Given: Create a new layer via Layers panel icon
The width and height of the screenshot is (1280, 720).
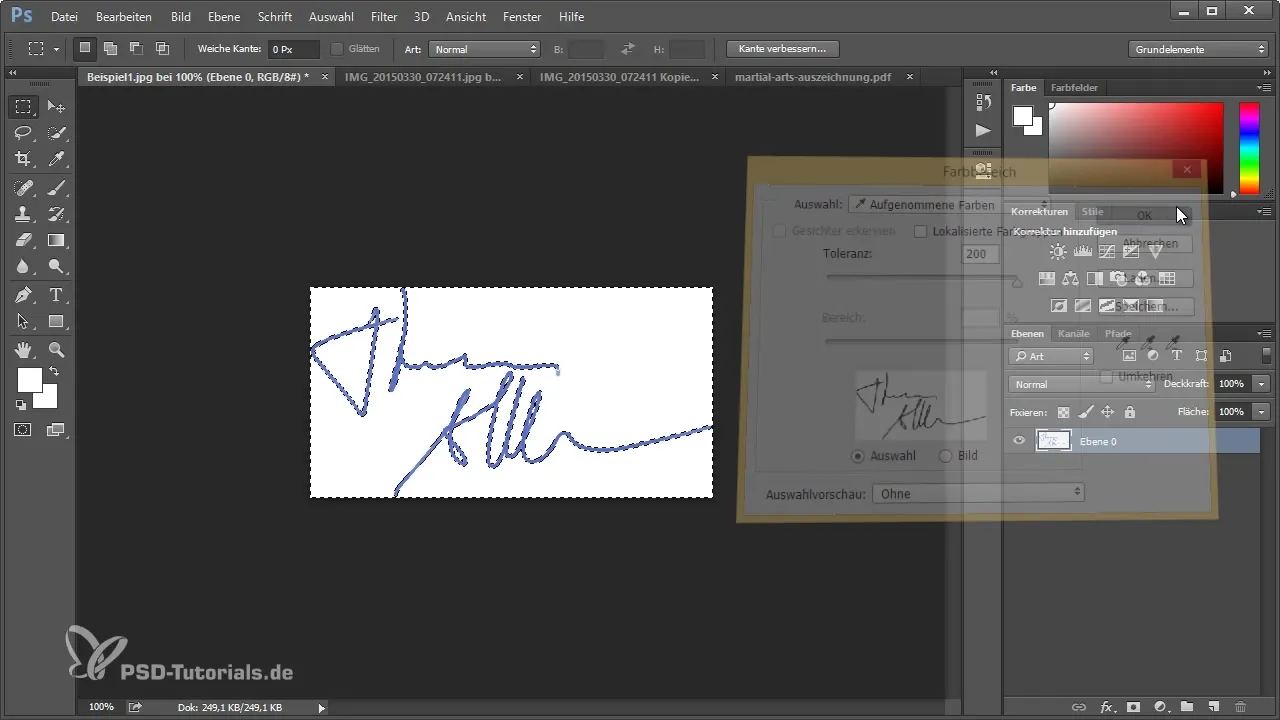Looking at the screenshot, I should (1213, 707).
